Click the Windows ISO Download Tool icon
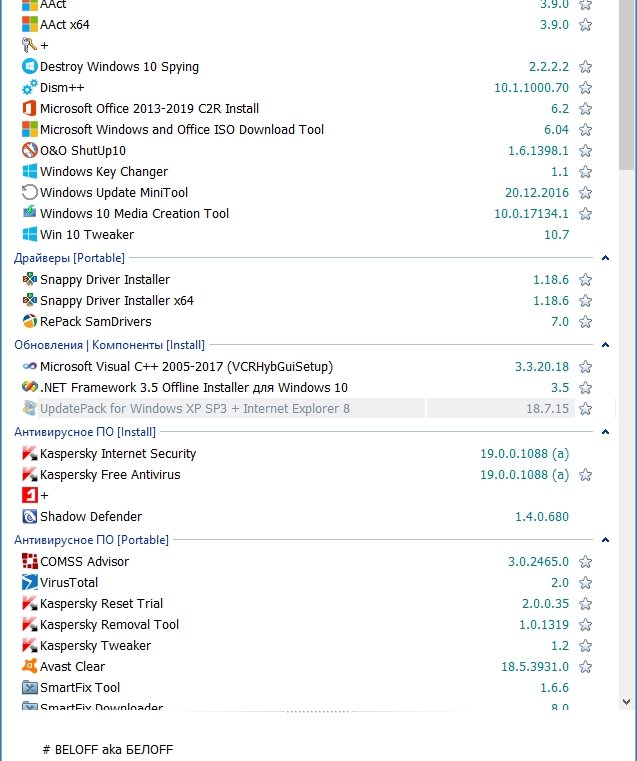This screenshot has height=761, width=637. coord(30,129)
